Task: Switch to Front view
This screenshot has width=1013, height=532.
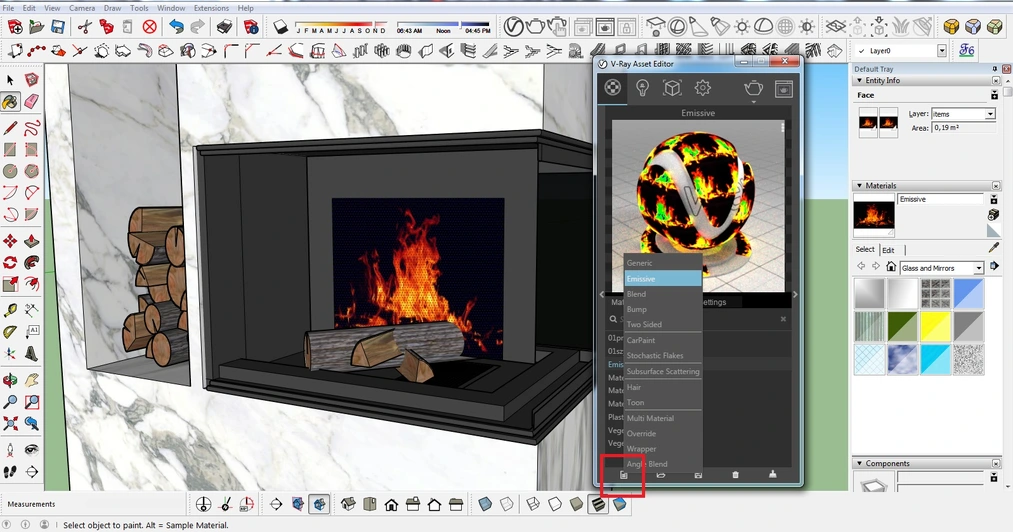Action: tap(392, 504)
